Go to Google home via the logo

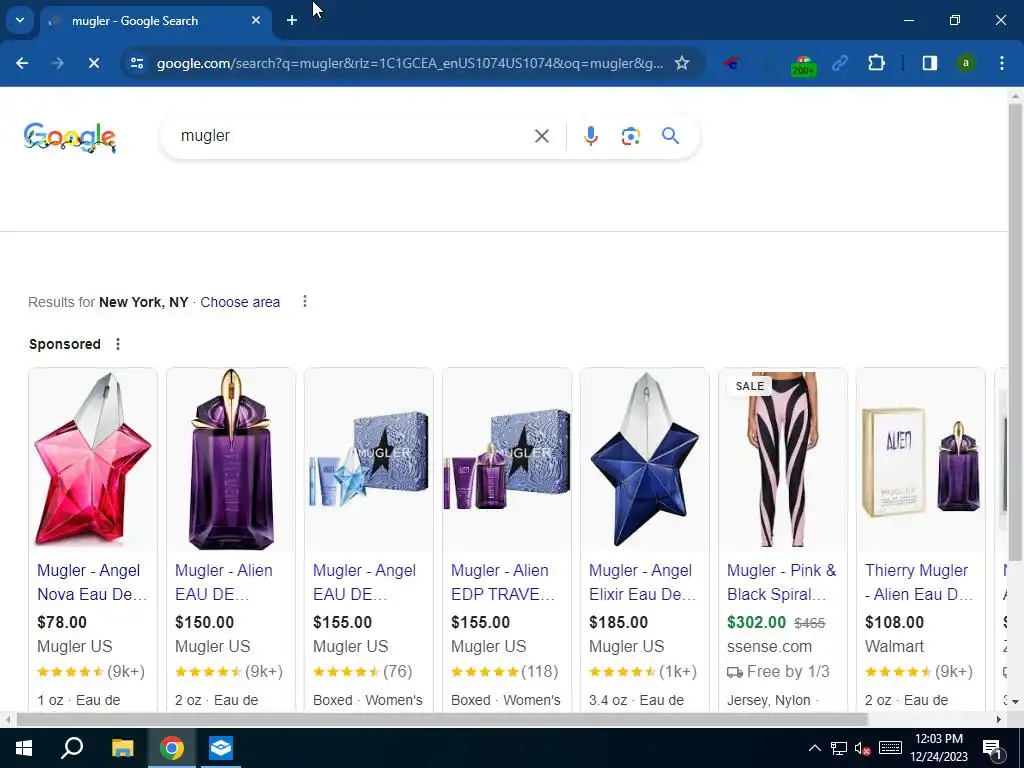[70, 137]
